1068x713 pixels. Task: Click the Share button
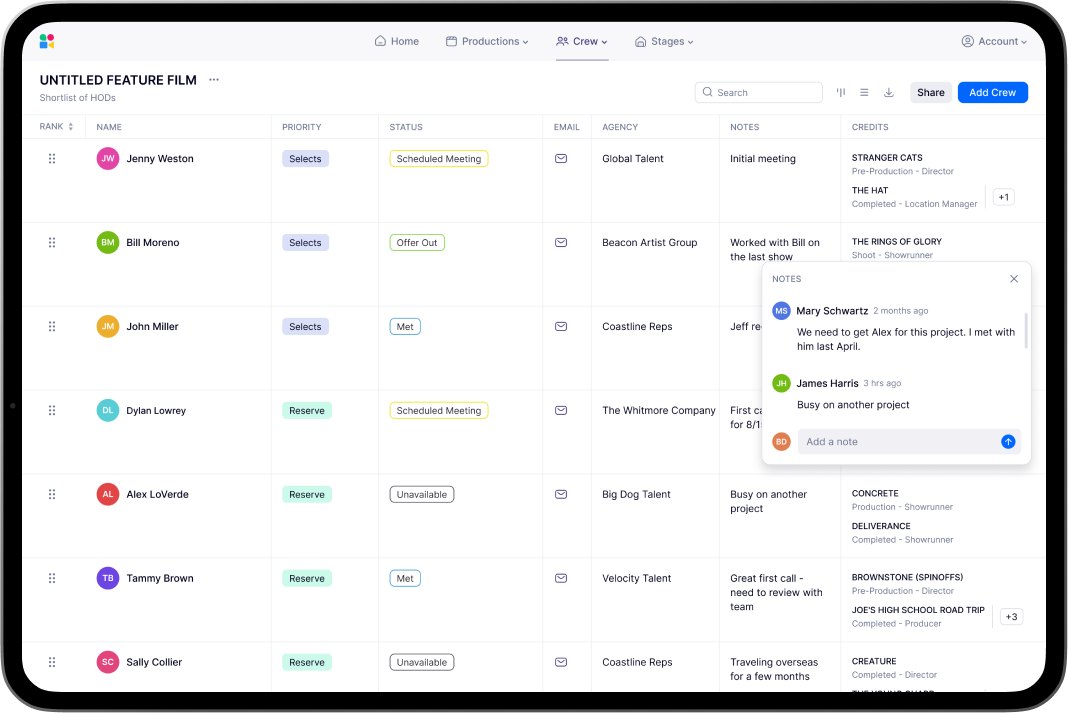click(x=930, y=92)
